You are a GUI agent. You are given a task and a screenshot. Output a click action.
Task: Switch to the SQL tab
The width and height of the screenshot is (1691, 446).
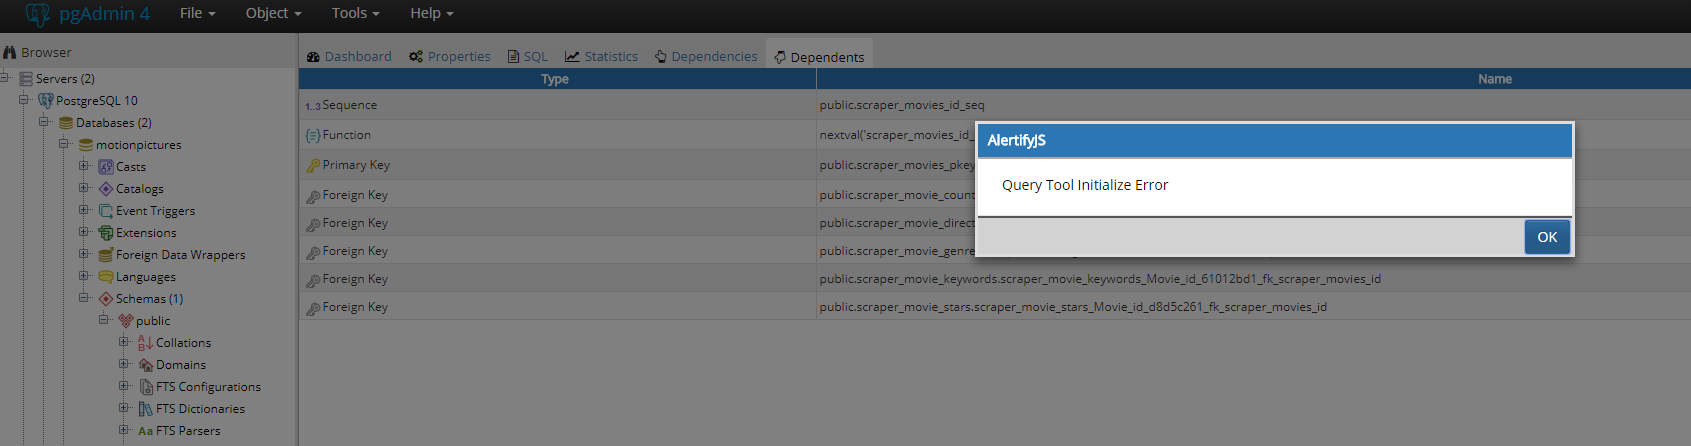coord(528,57)
